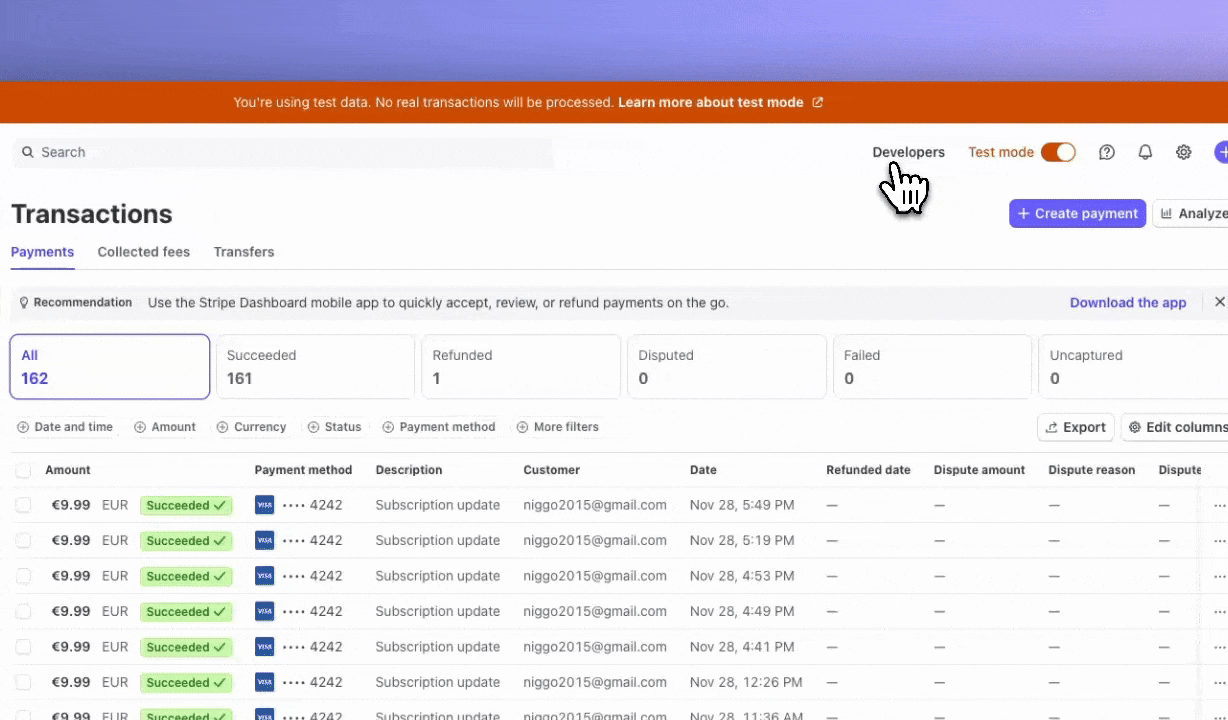
Task: Open the notifications bell
Action: tap(1145, 152)
